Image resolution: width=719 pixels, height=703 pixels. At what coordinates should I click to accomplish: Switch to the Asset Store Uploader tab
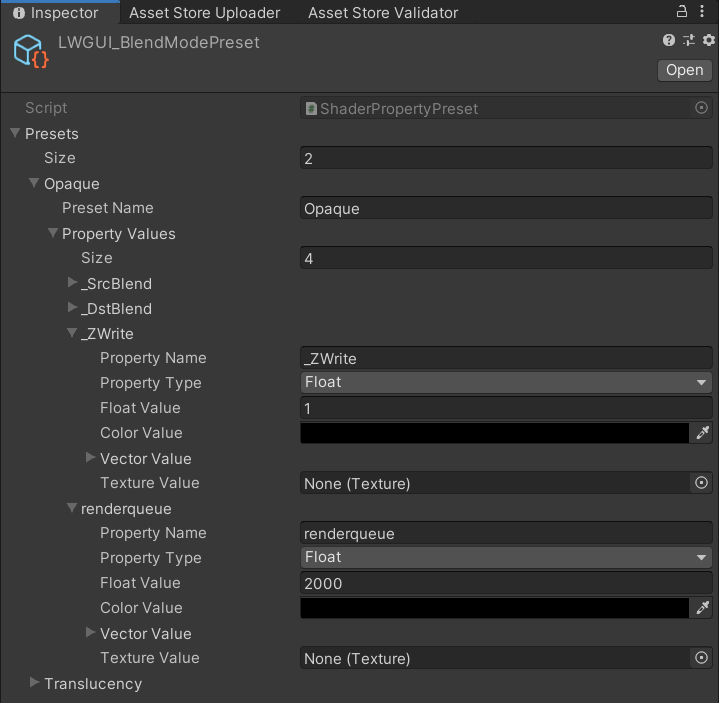204,13
